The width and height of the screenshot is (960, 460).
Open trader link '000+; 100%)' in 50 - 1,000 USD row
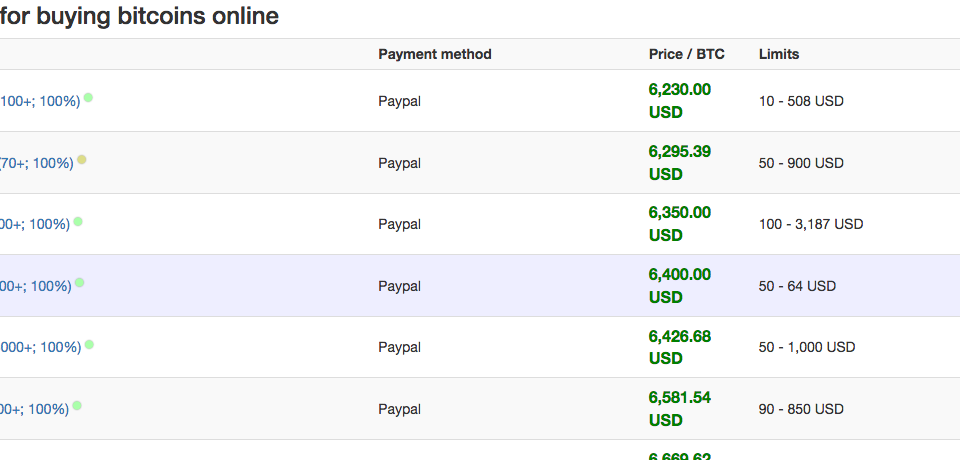coord(40,348)
